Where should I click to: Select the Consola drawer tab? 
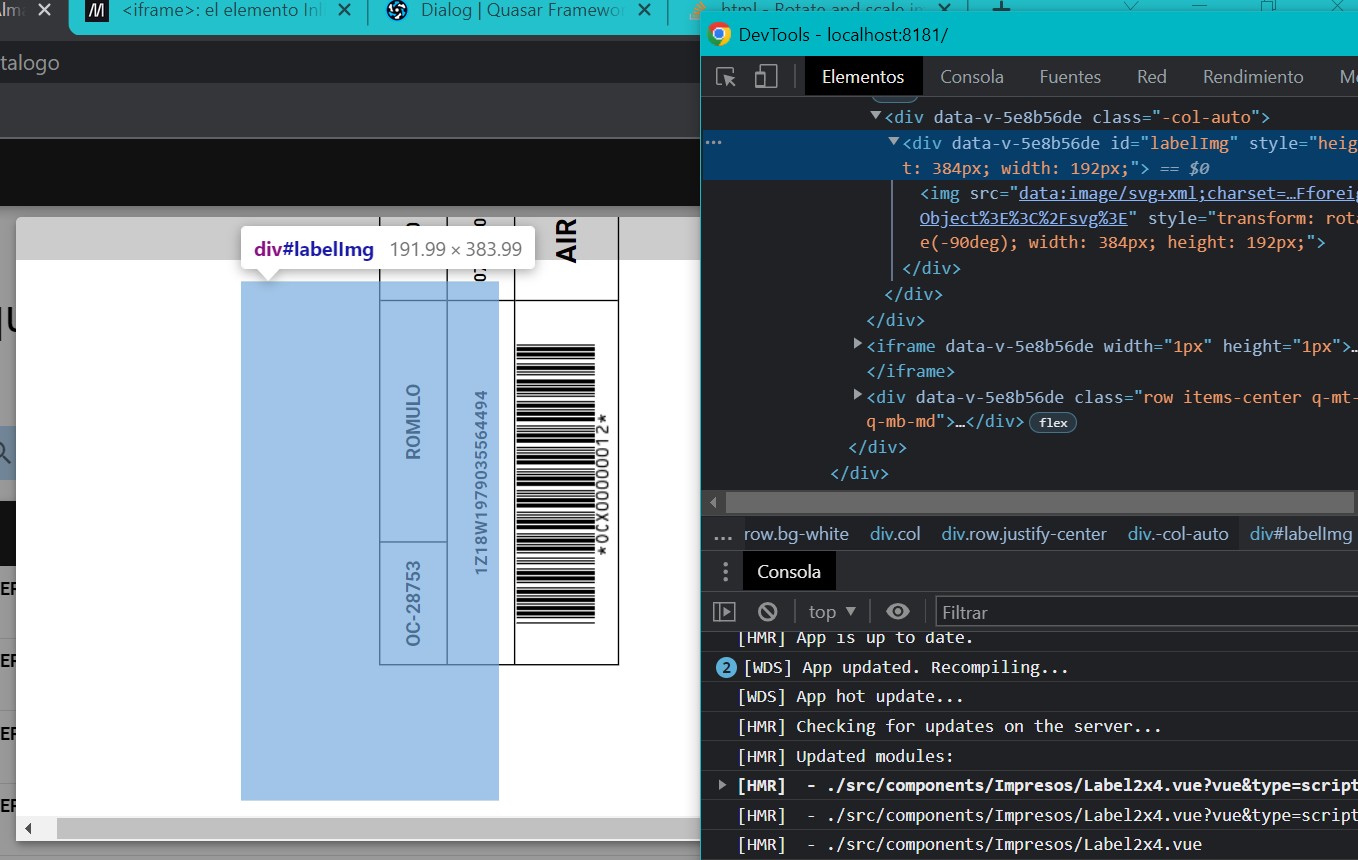pos(789,572)
